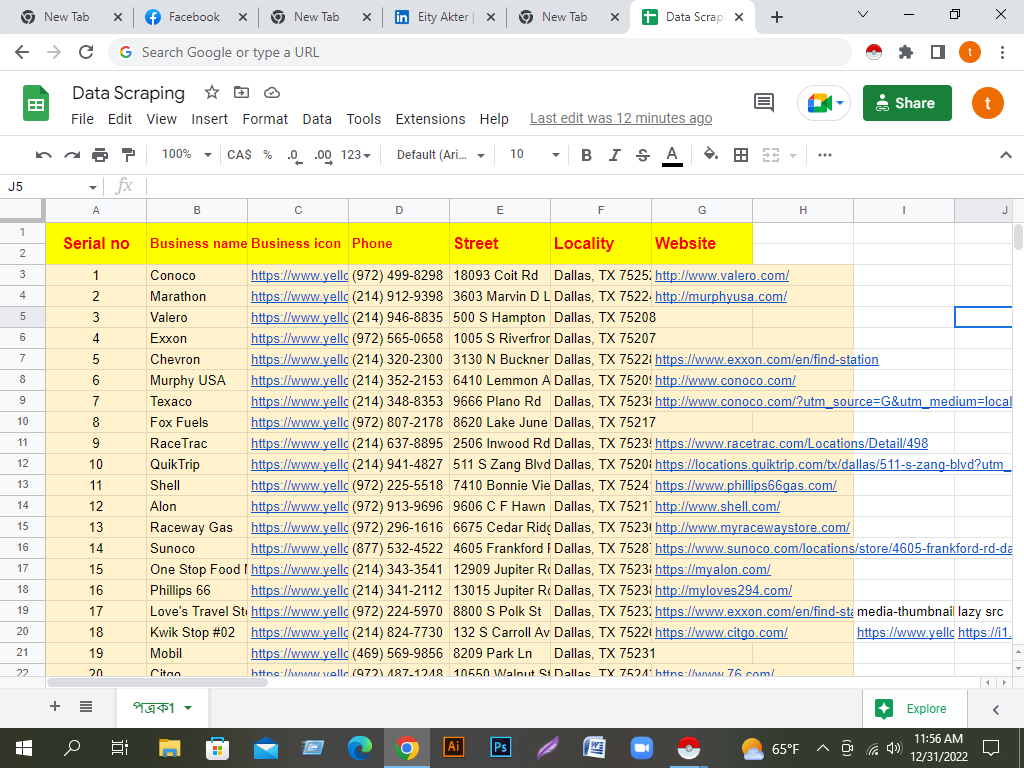Open the Tools menu

pyautogui.click(x=364, y=119)
